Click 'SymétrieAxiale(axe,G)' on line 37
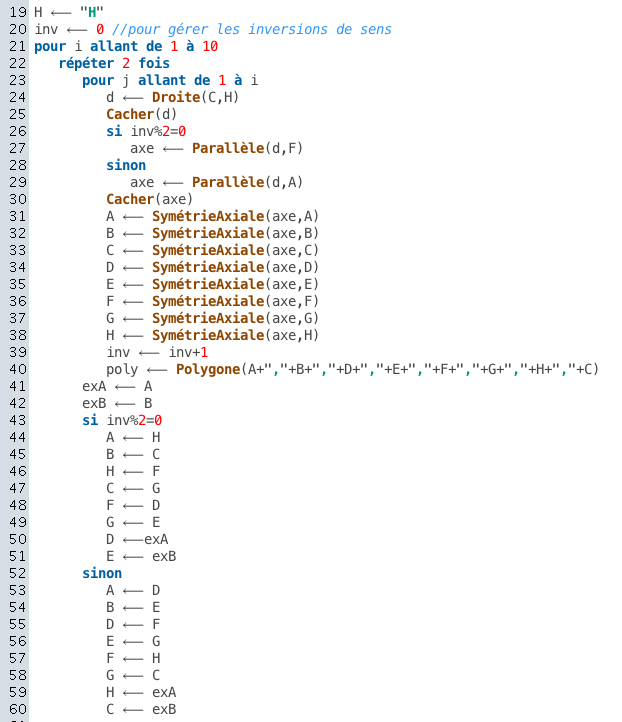 [x=235, y=319]
